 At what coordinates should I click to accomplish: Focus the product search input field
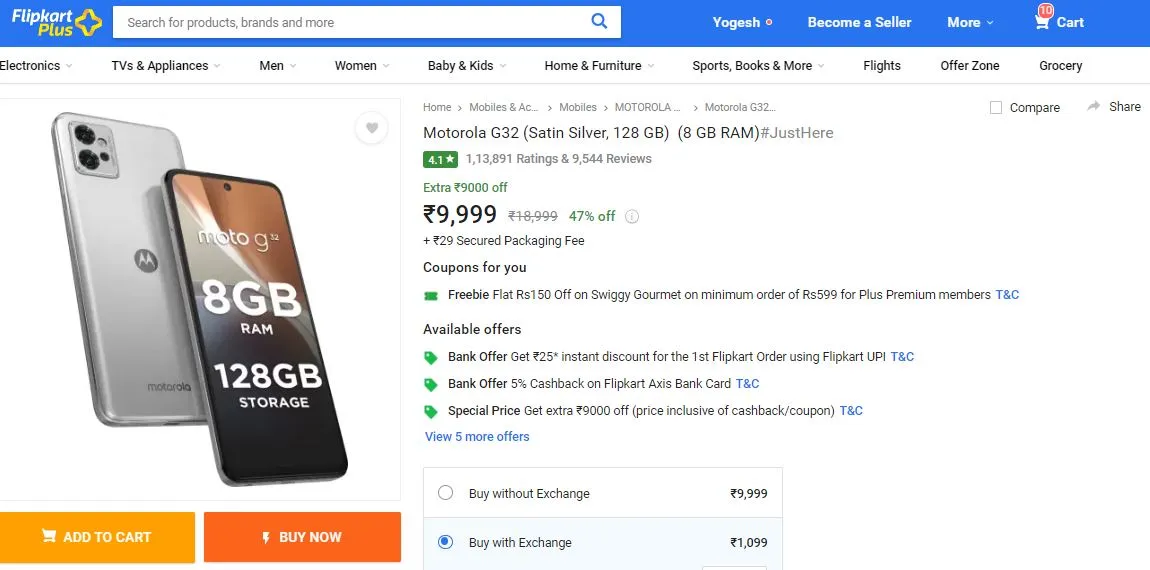[x=352, y=22]
